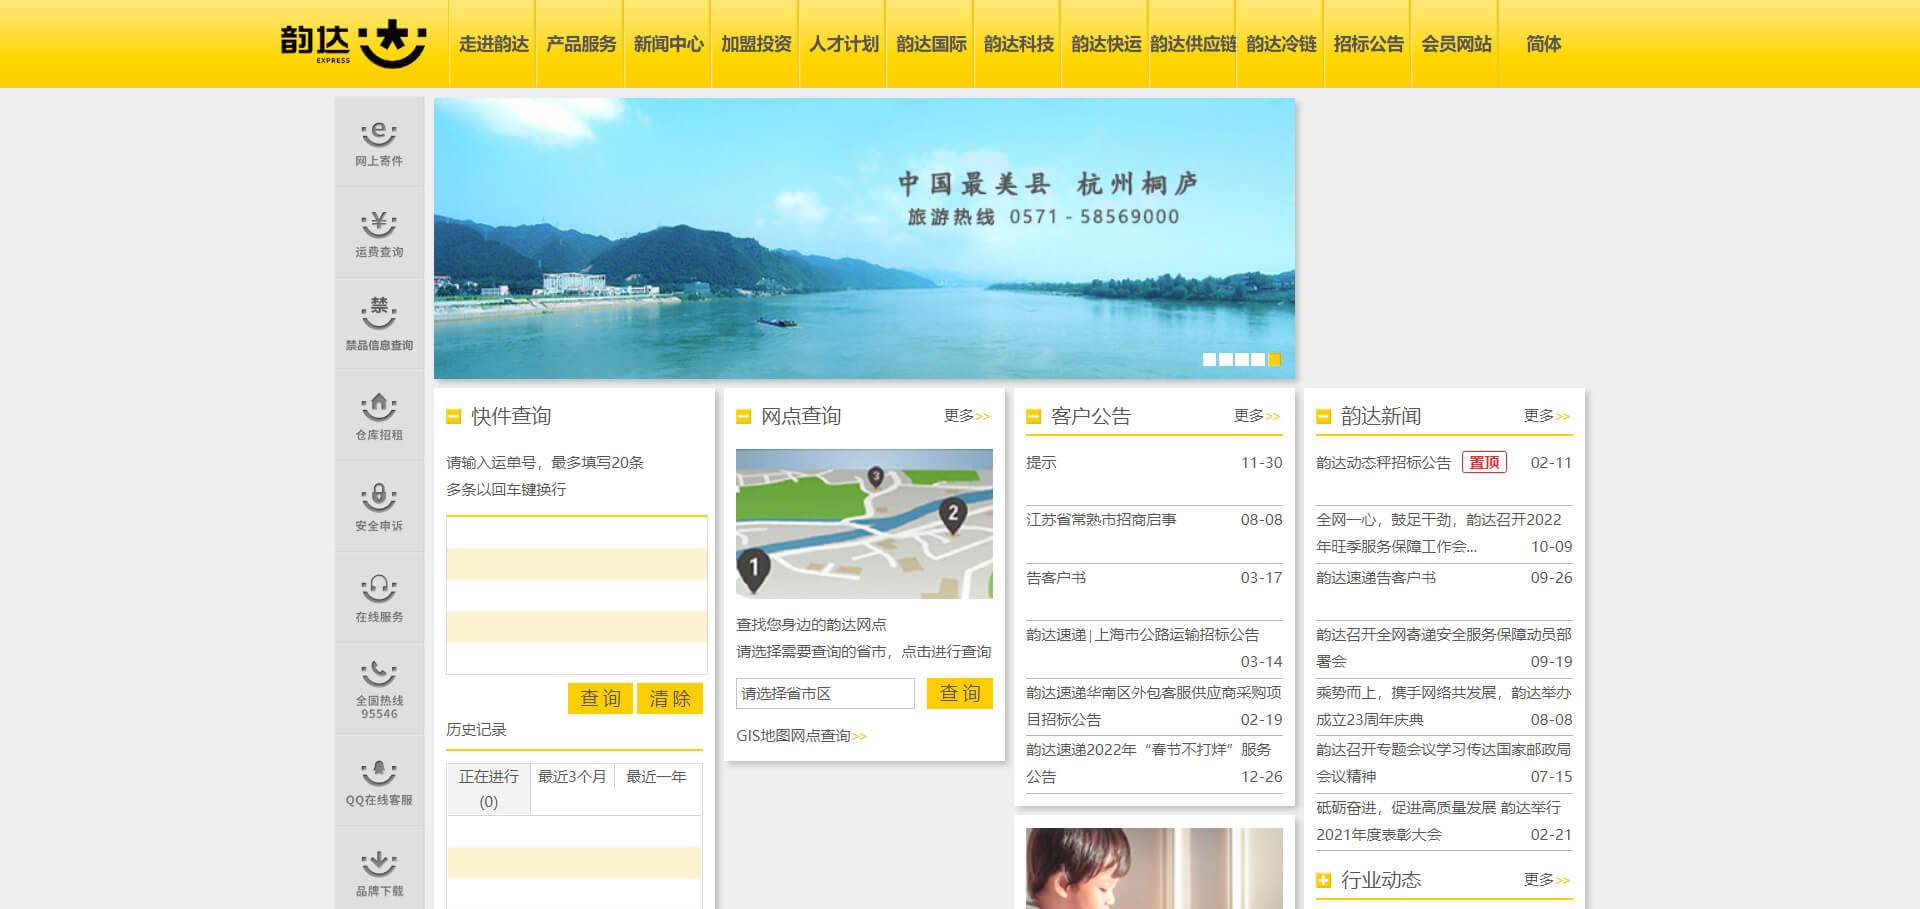Open the 产品服务 navigation menu
This screenshot has width=1920, height=909.
coord(581,44)
